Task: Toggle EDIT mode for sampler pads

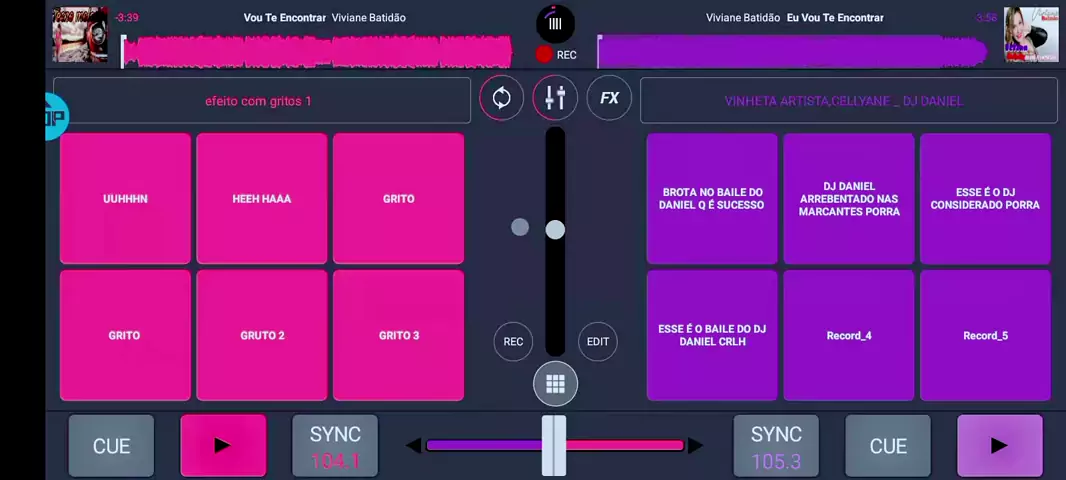Action: [x=598, y=341]
